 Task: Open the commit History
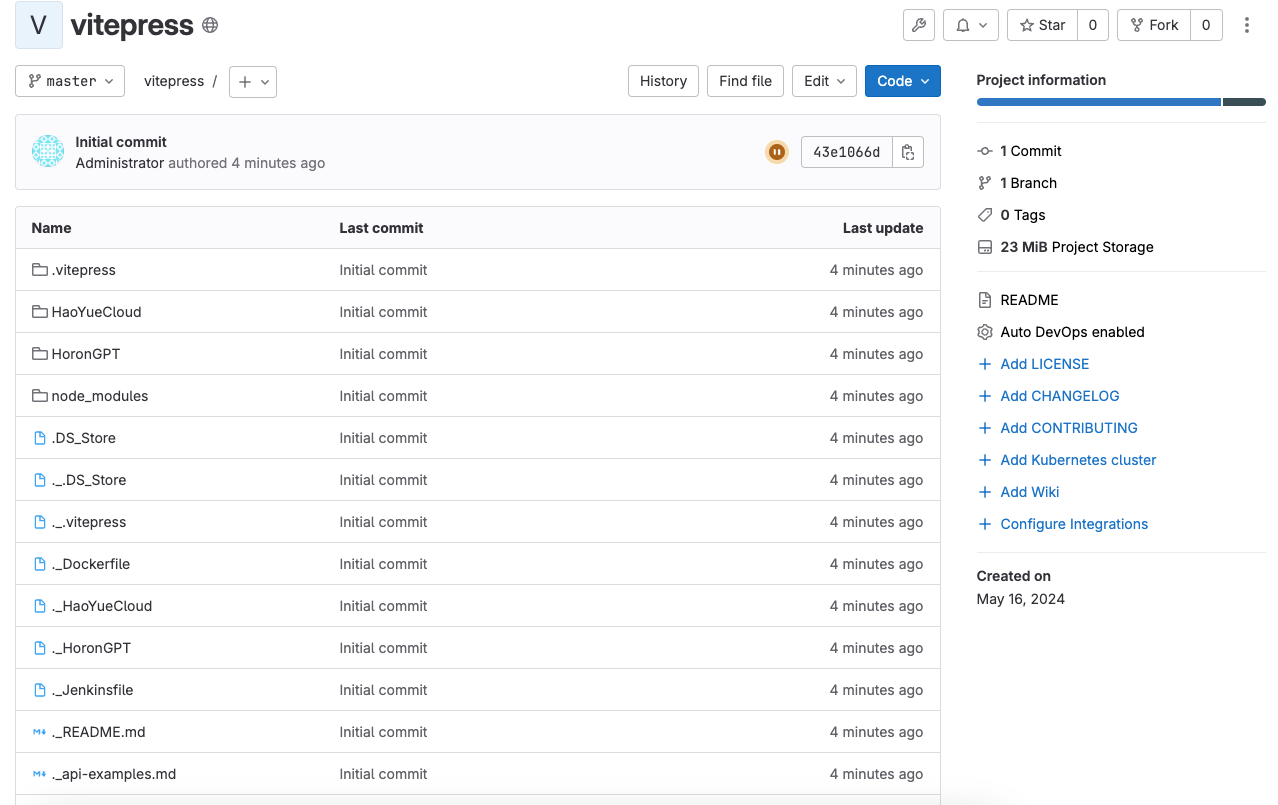(x=663, y=81)
